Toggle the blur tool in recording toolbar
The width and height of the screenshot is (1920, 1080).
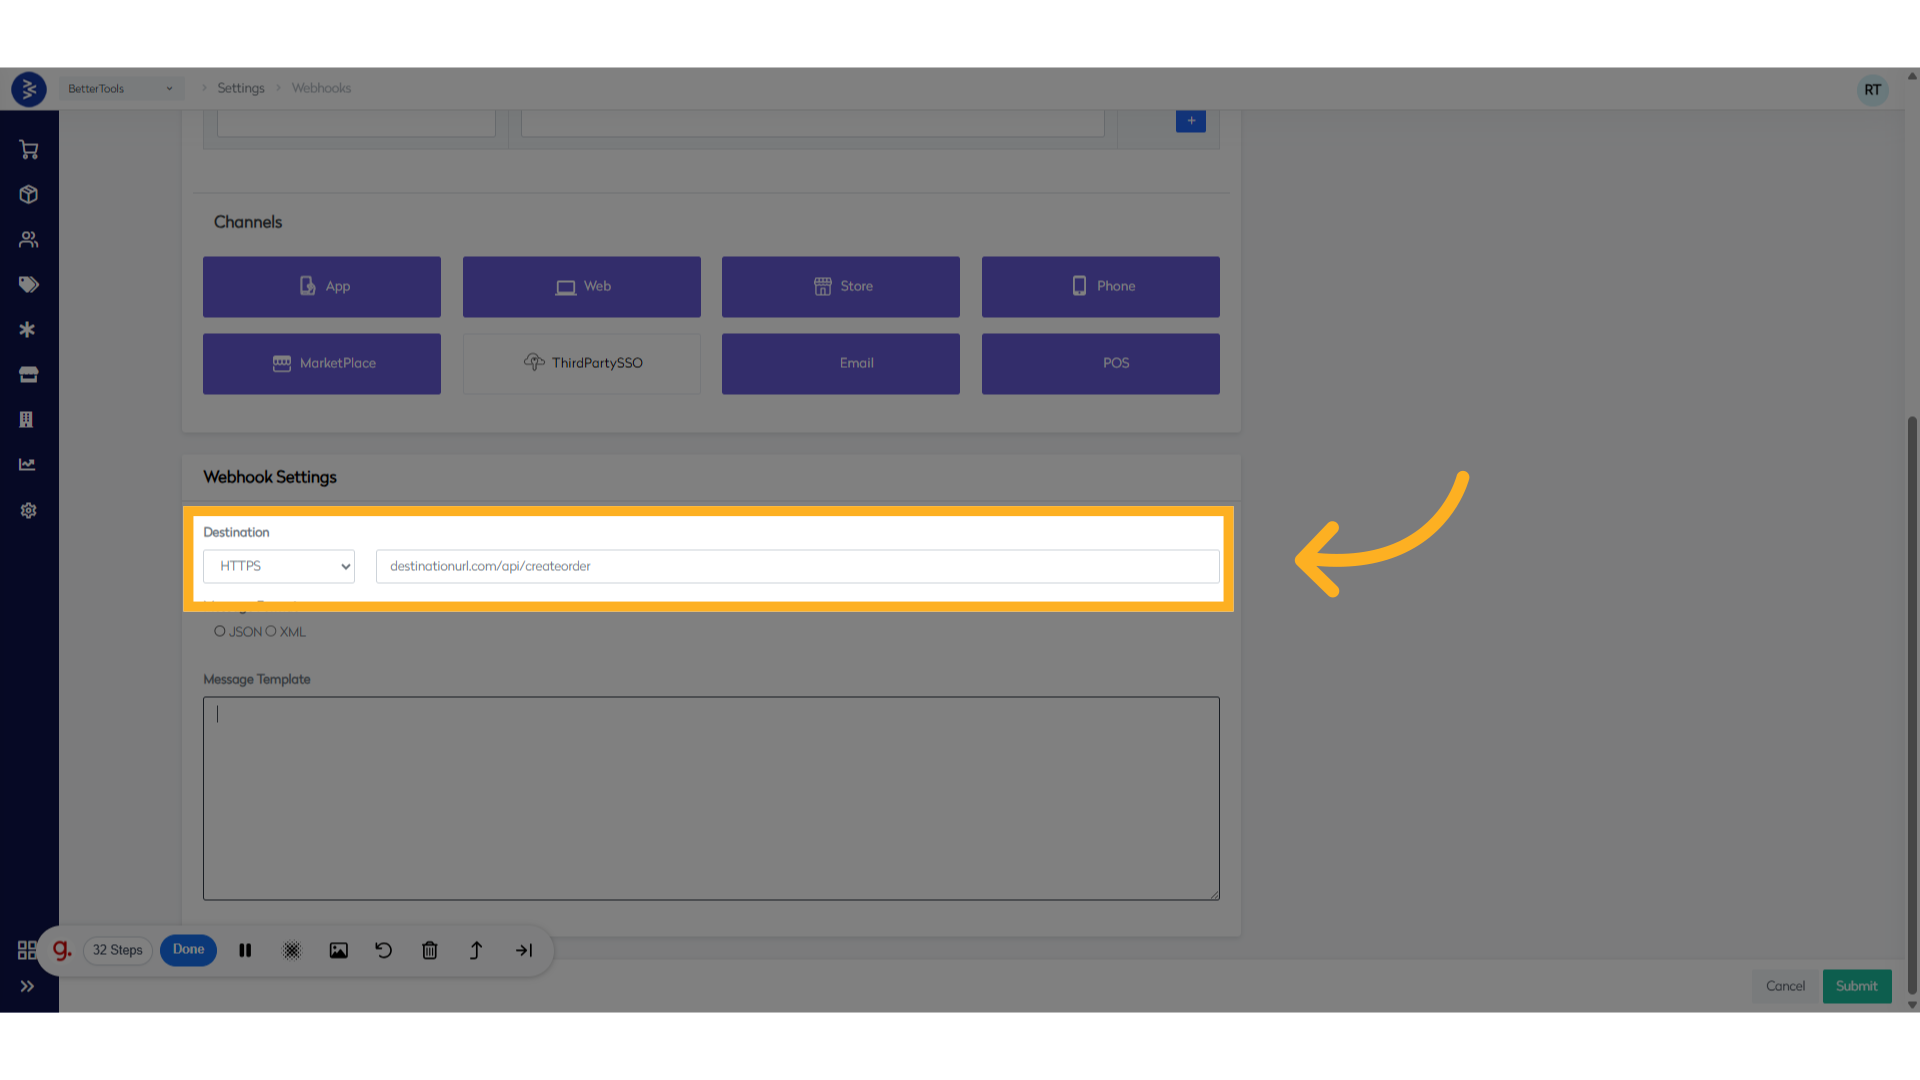tap(291, 950)
